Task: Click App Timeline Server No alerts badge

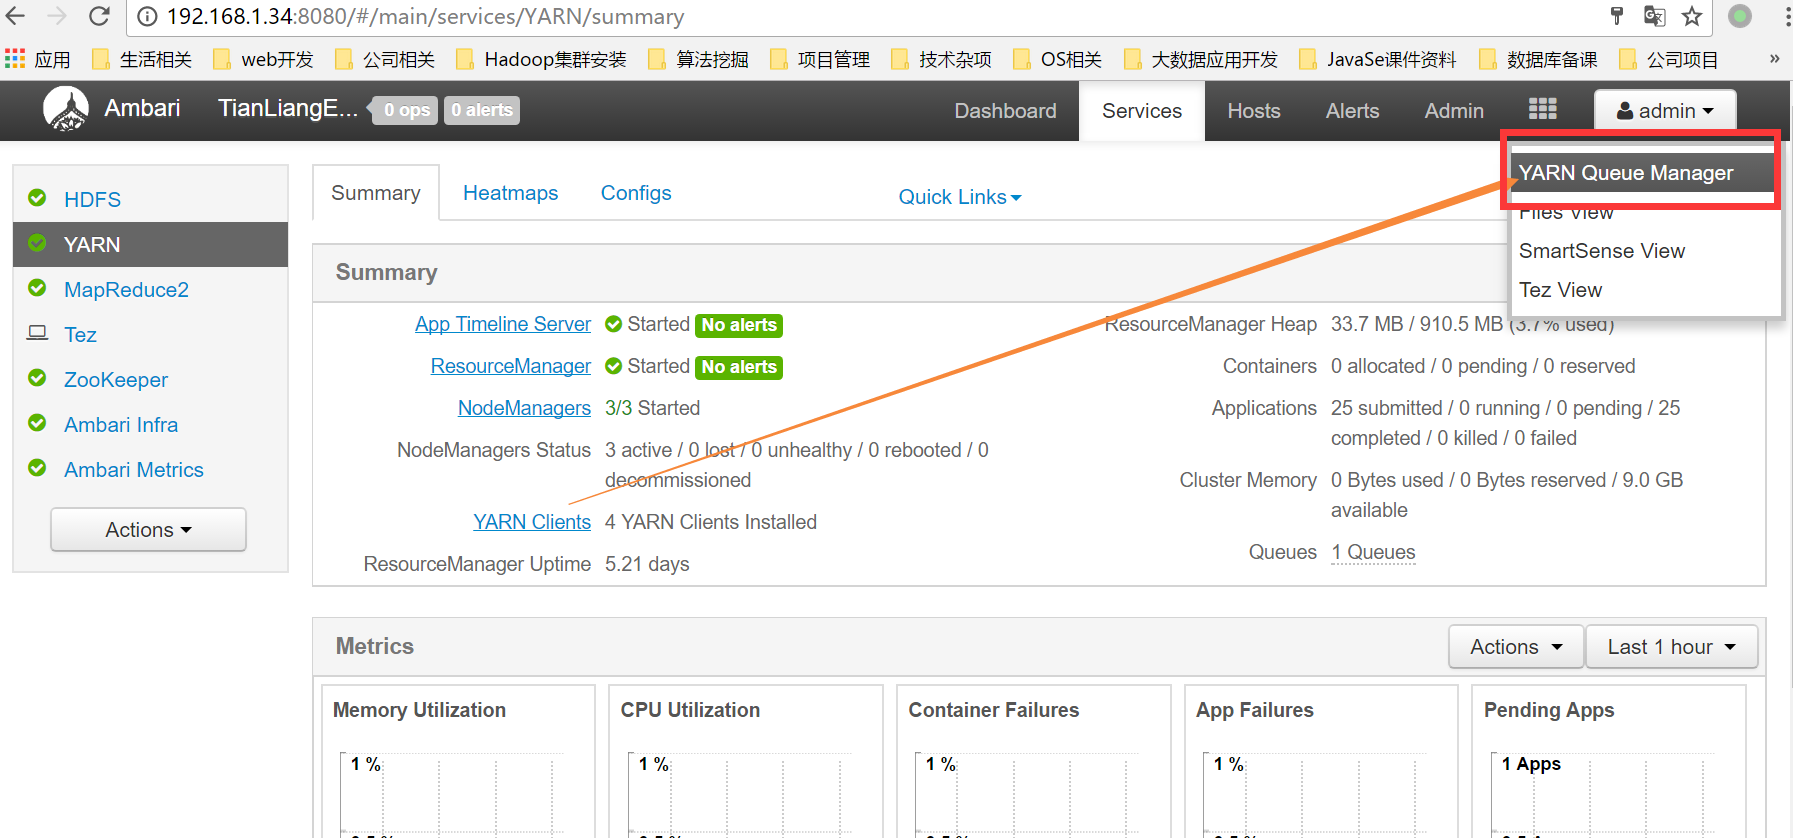Action: [x=739, y=325]
